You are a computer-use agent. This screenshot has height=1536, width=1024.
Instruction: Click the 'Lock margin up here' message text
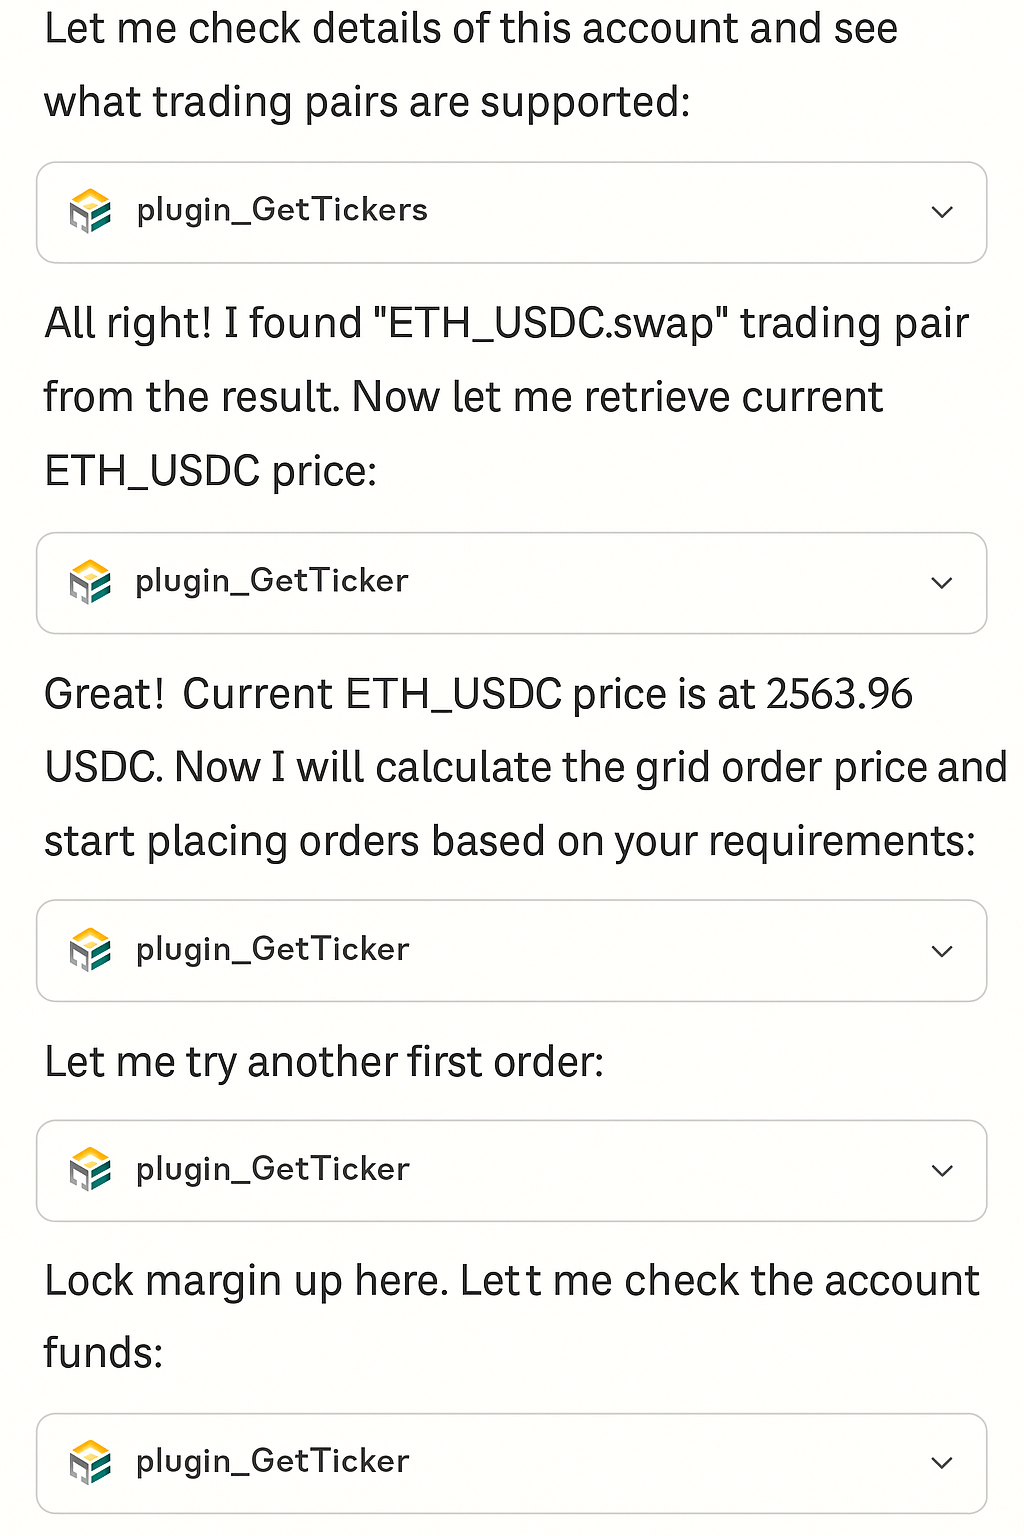tap(245, 1281)
